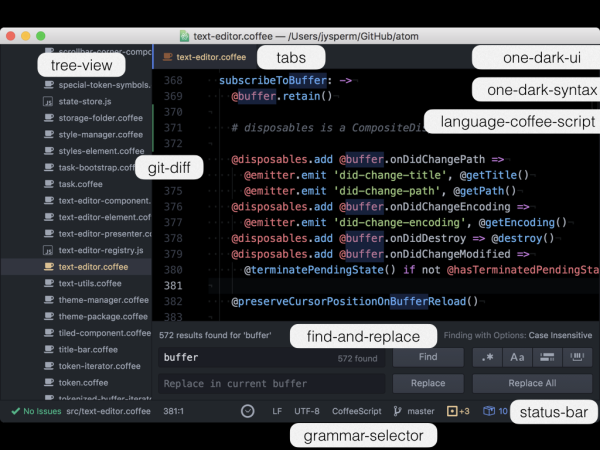600x450 pixels.
Task: Open special-token-symbols file in tree view
Action: pyautogui.click(x=104, y=85)
